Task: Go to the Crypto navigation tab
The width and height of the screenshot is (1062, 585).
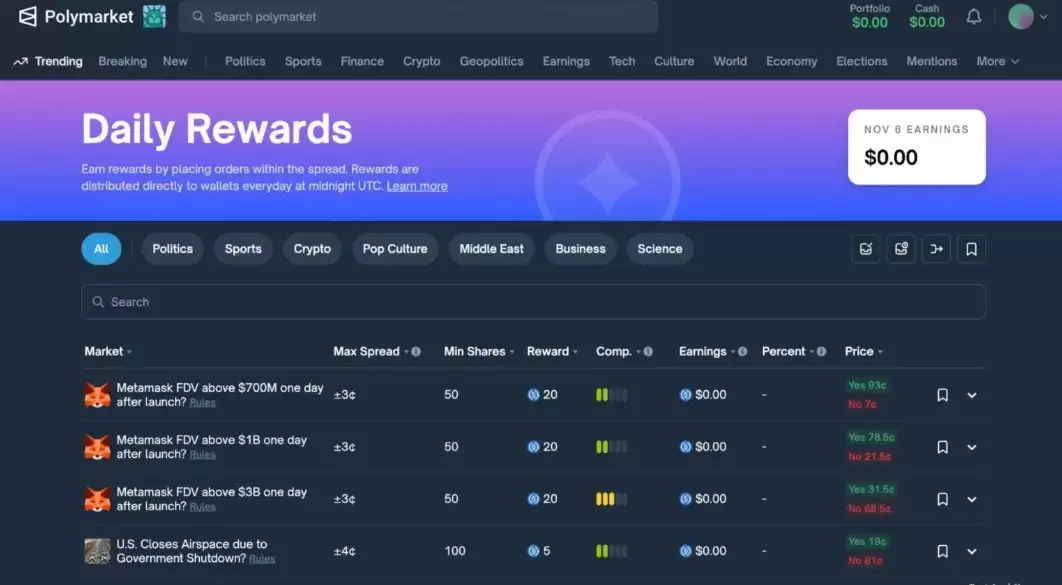Action: (421, 61)
